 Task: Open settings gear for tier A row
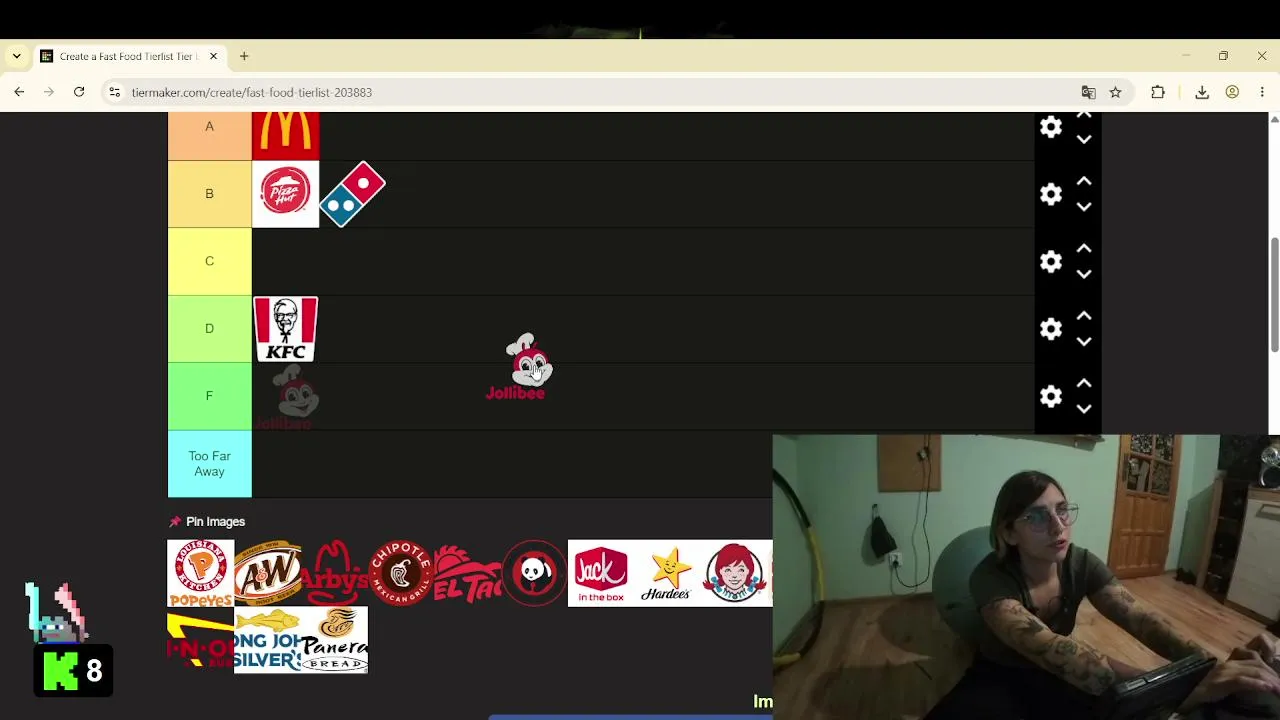1051,127
